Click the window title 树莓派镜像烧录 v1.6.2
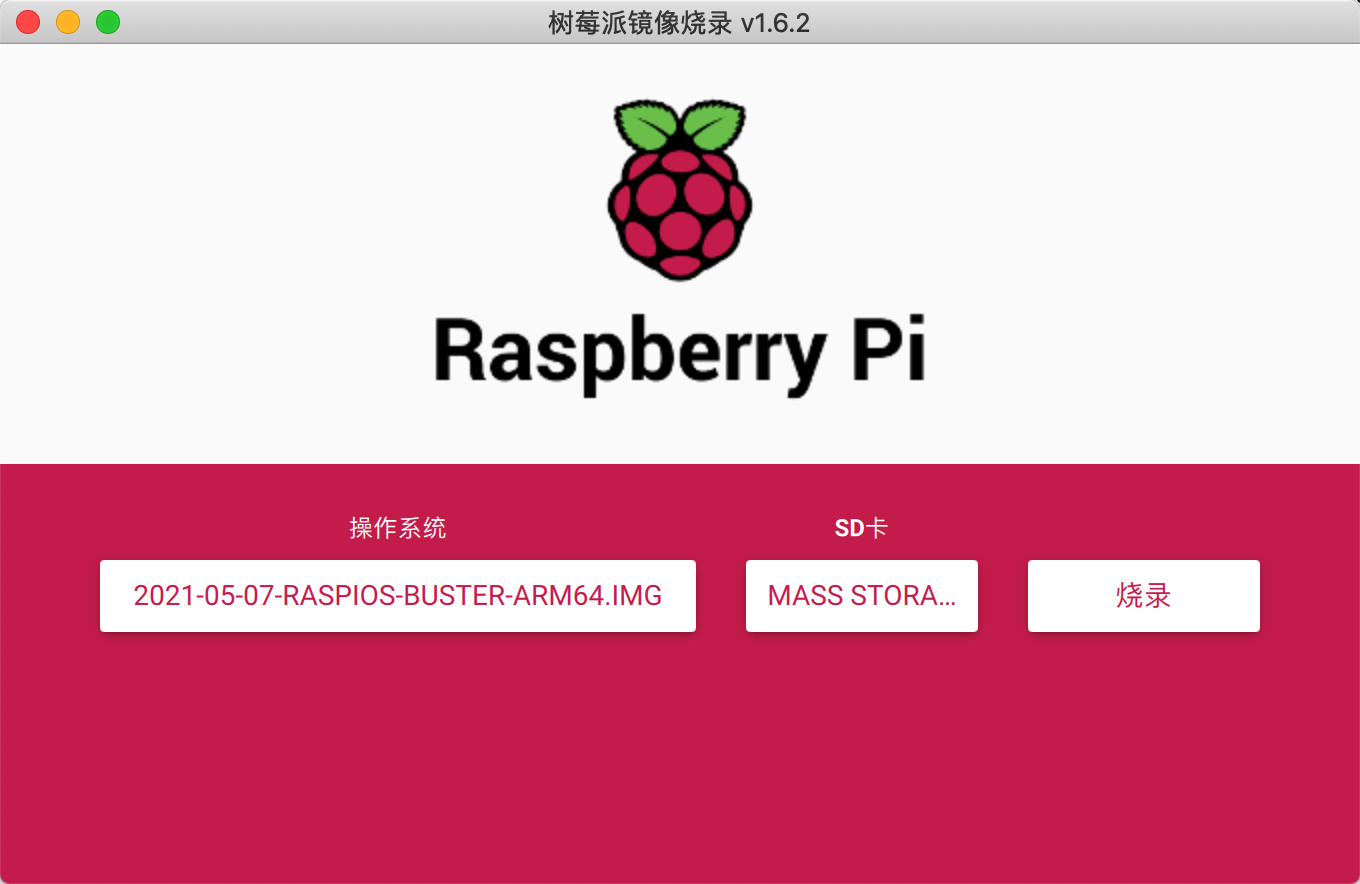Viewport: 1360px width, 884px height. tap(680, 22)
